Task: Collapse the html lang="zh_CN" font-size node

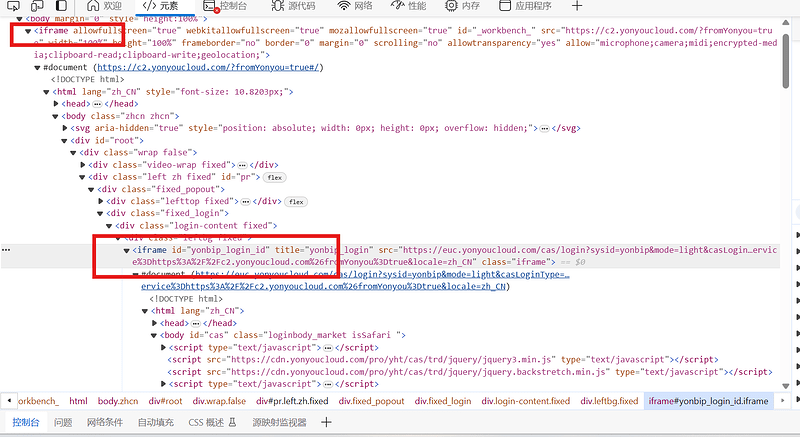Action: 46,92
